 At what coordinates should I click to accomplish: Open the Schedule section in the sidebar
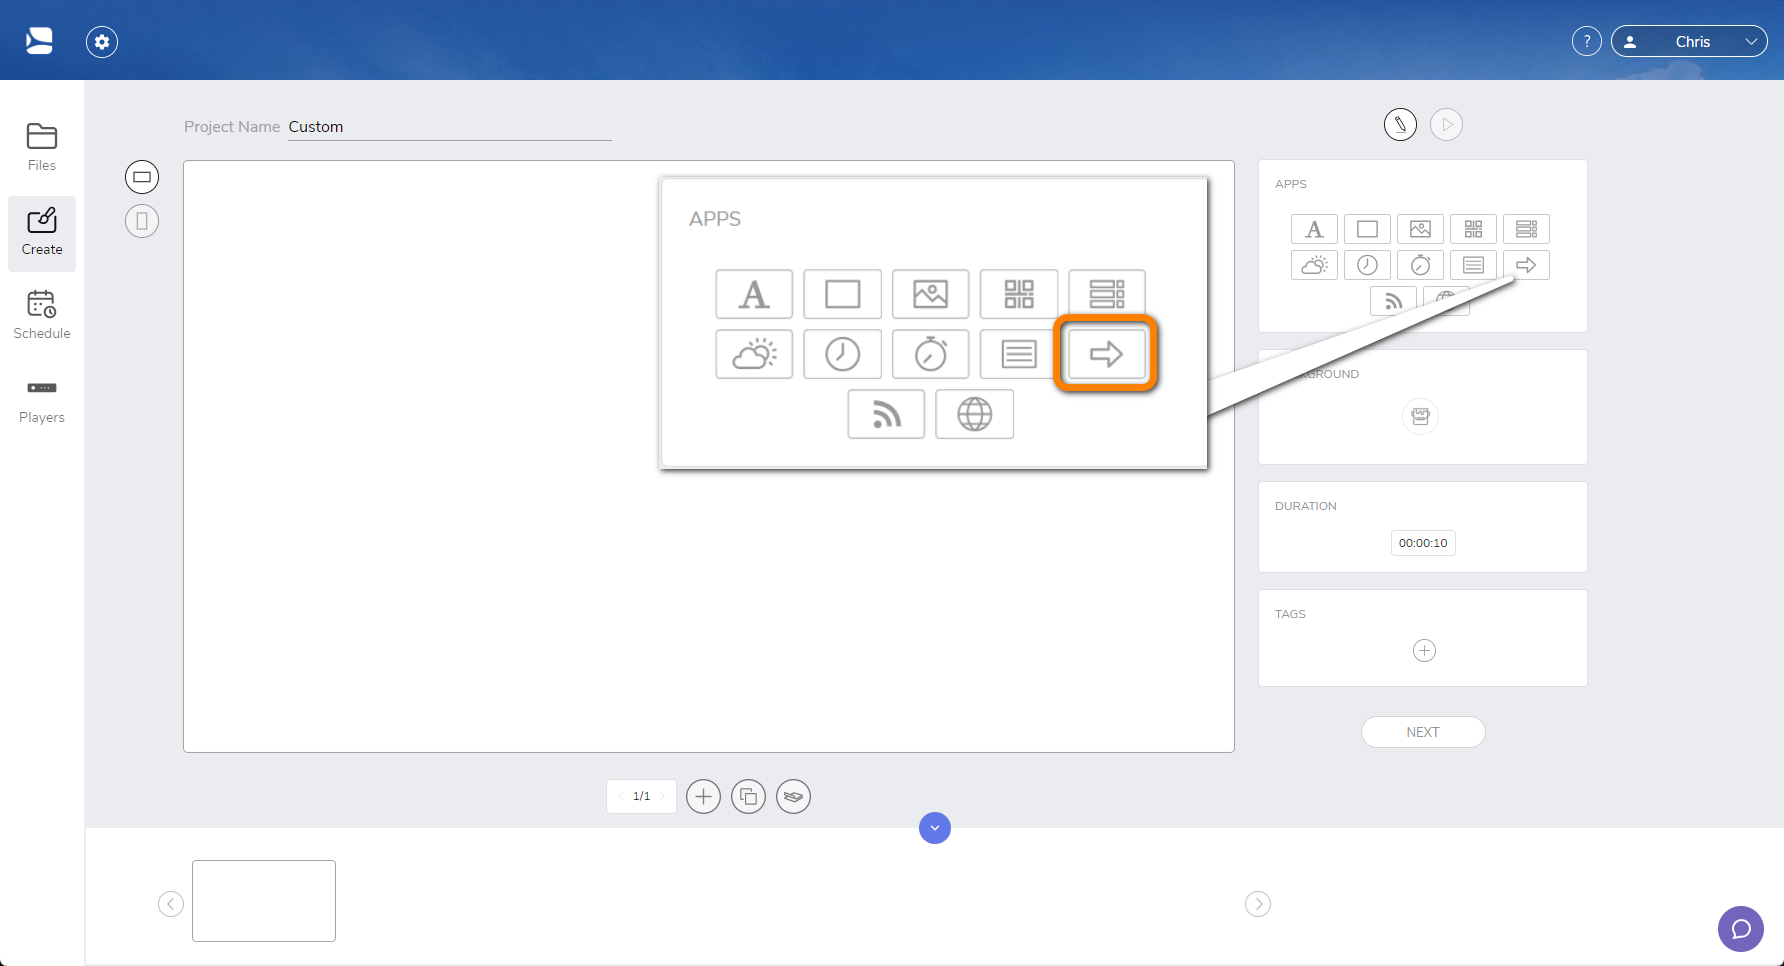click(x=41, y=313)
